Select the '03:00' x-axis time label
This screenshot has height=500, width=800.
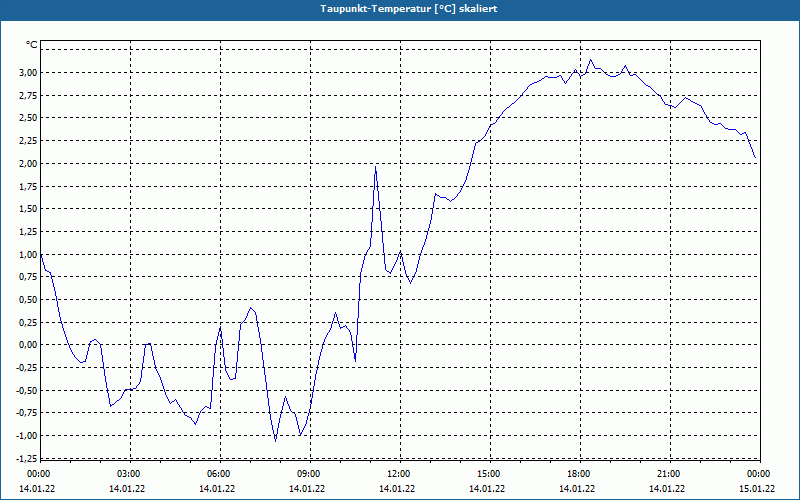[x=128, y=474]
